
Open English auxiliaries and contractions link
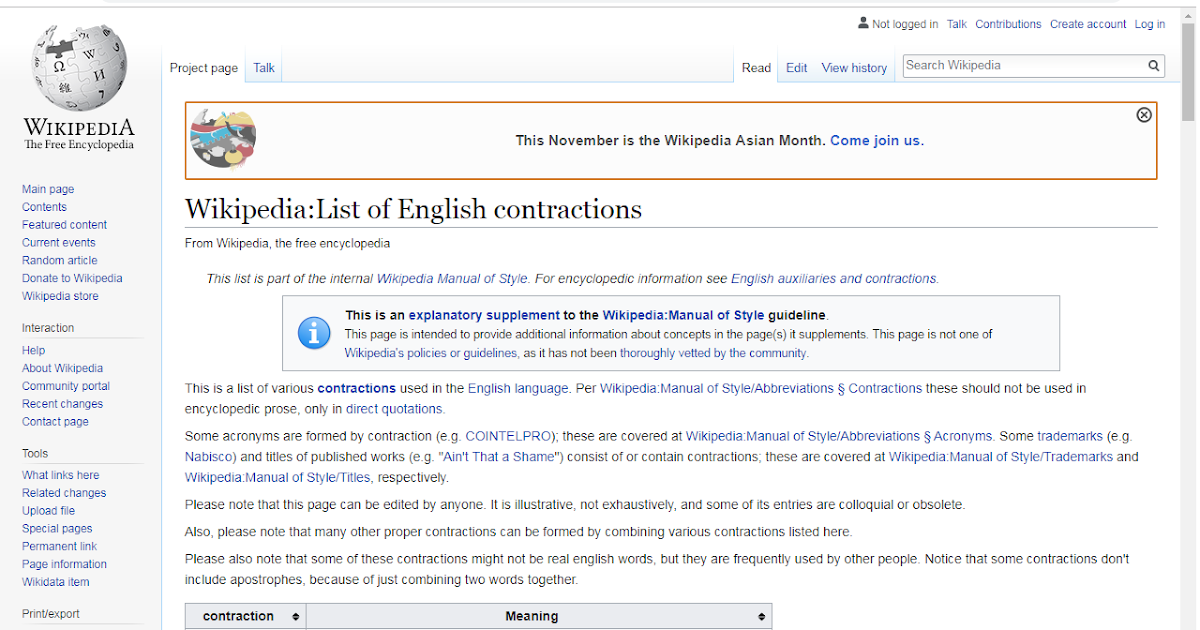tap(834, 279)
